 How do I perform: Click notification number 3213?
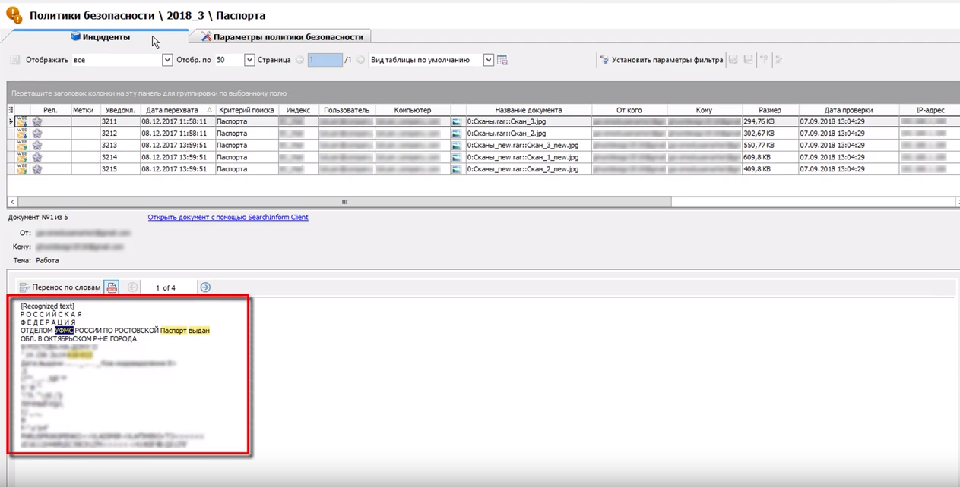tap(109, 145)
